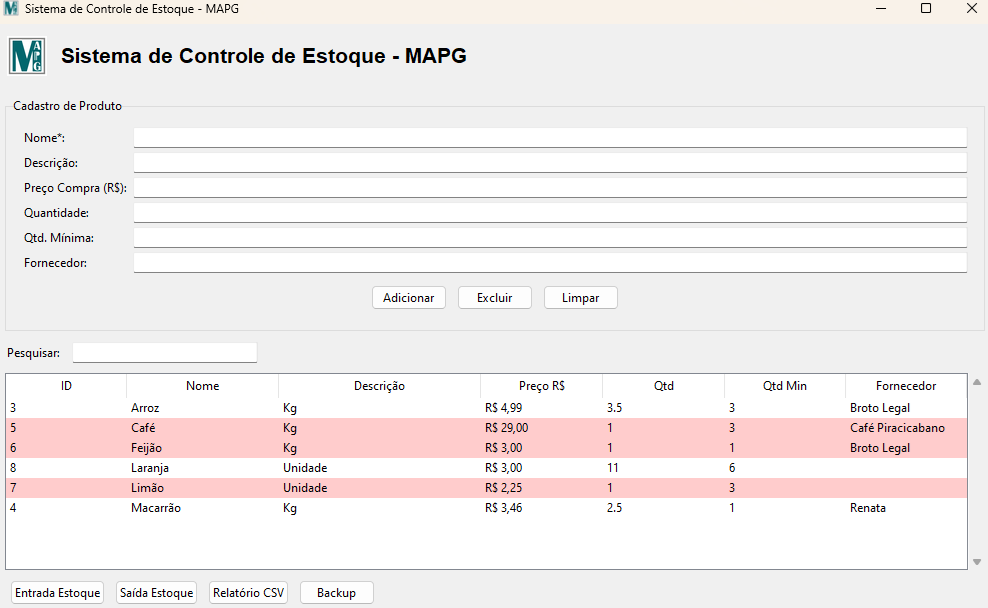Generate Relatório CSV
The width and height of the screenshot is (988, 608).
tap(248, 593)
